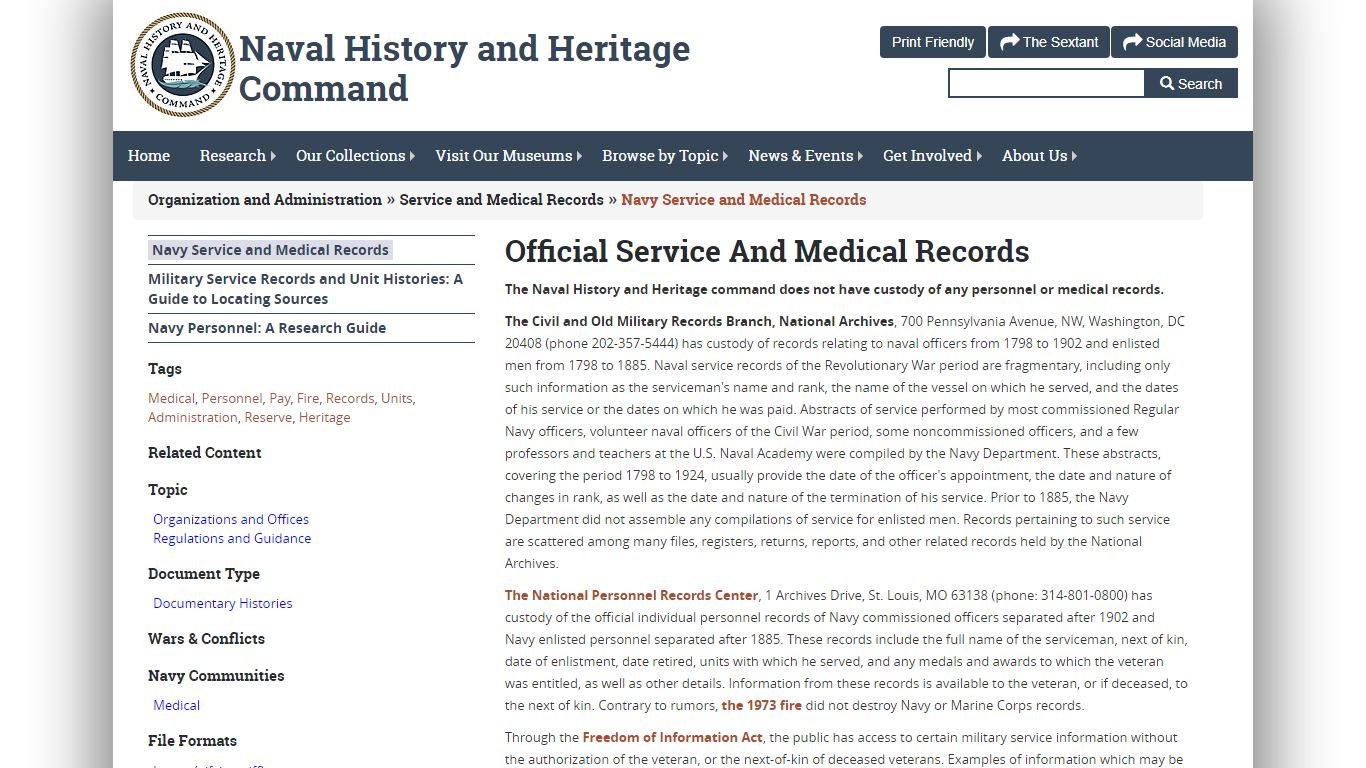Click the Pay tag
This screenshot has height=768, width=1366.
point(279,398)
